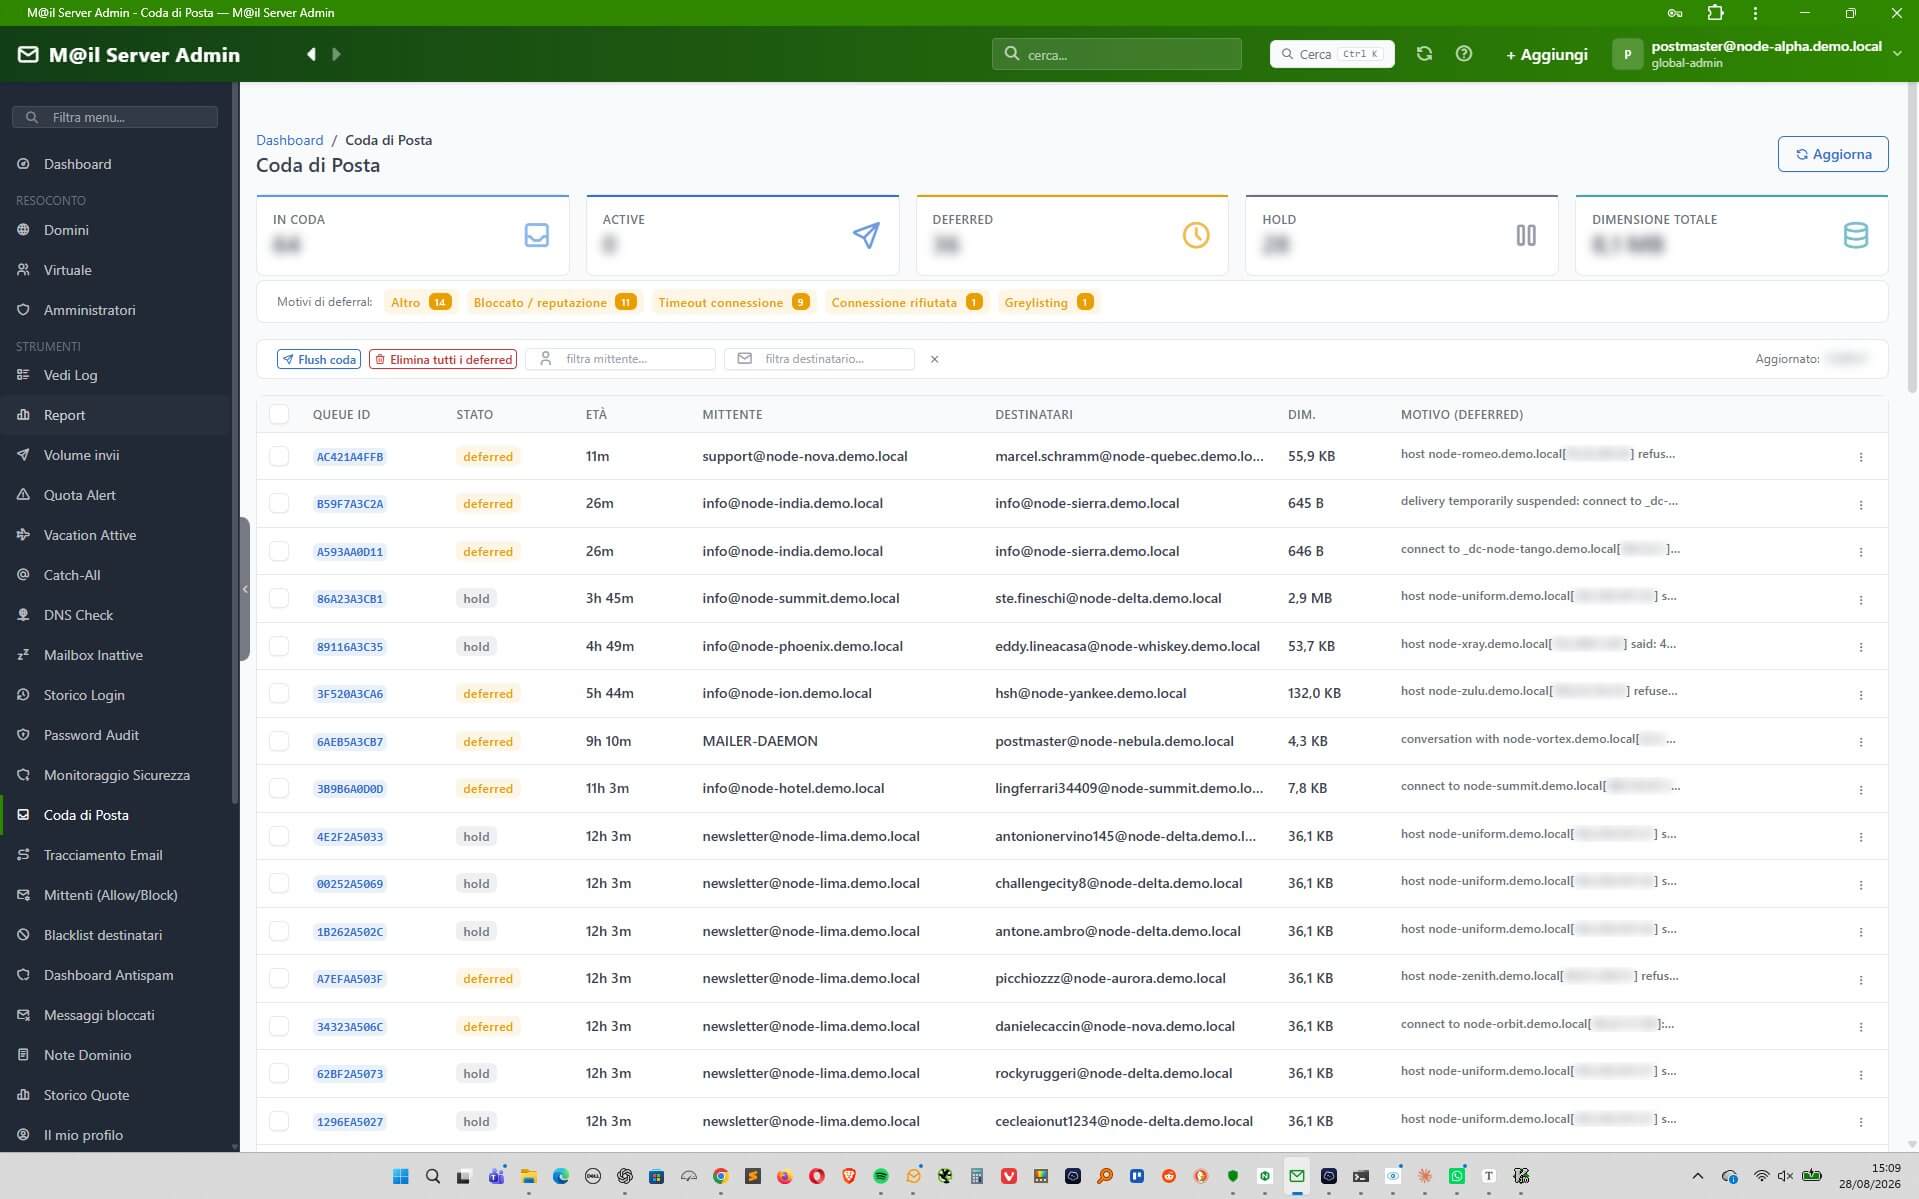Click the Hold pause icon
1919x1199 pixels.
pyautogui.click(x=1526, y=235)
